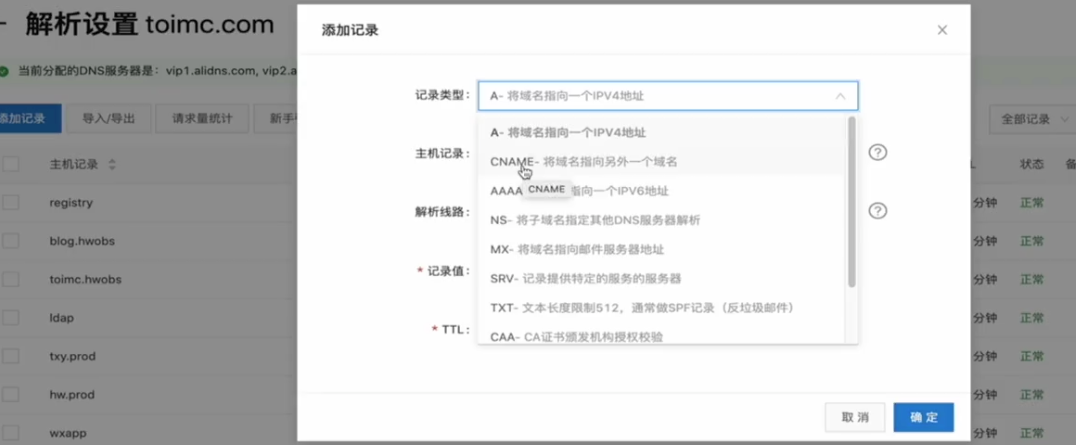Select SRV record type option
1076x445 pixels.
tap(585, 278)
